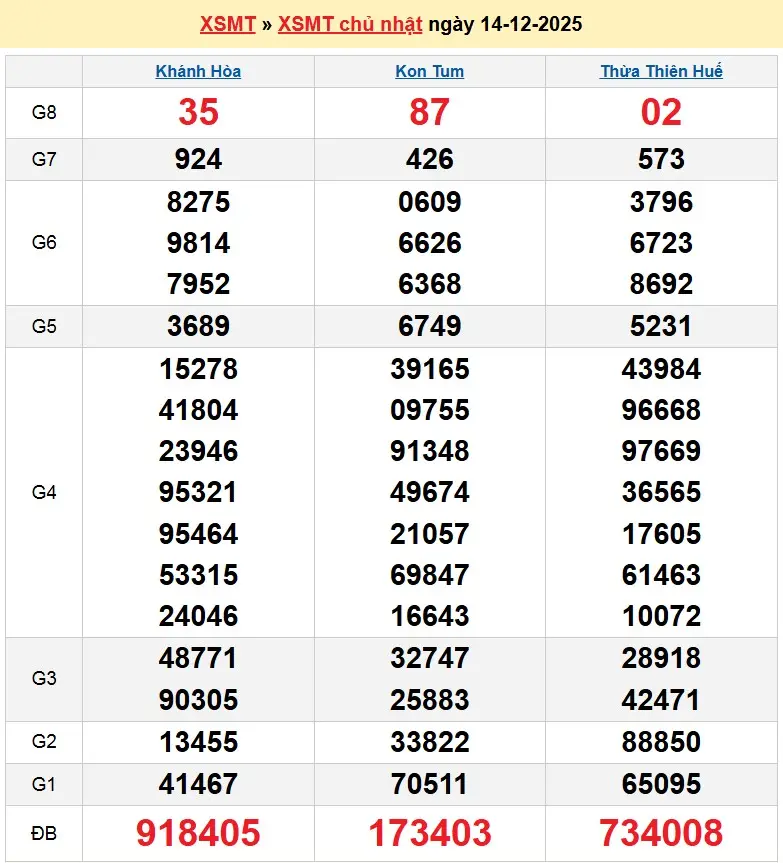The width and height of the screenshot is (783, 863).
Task: Click the G5 result 6749
Action: 430,326
